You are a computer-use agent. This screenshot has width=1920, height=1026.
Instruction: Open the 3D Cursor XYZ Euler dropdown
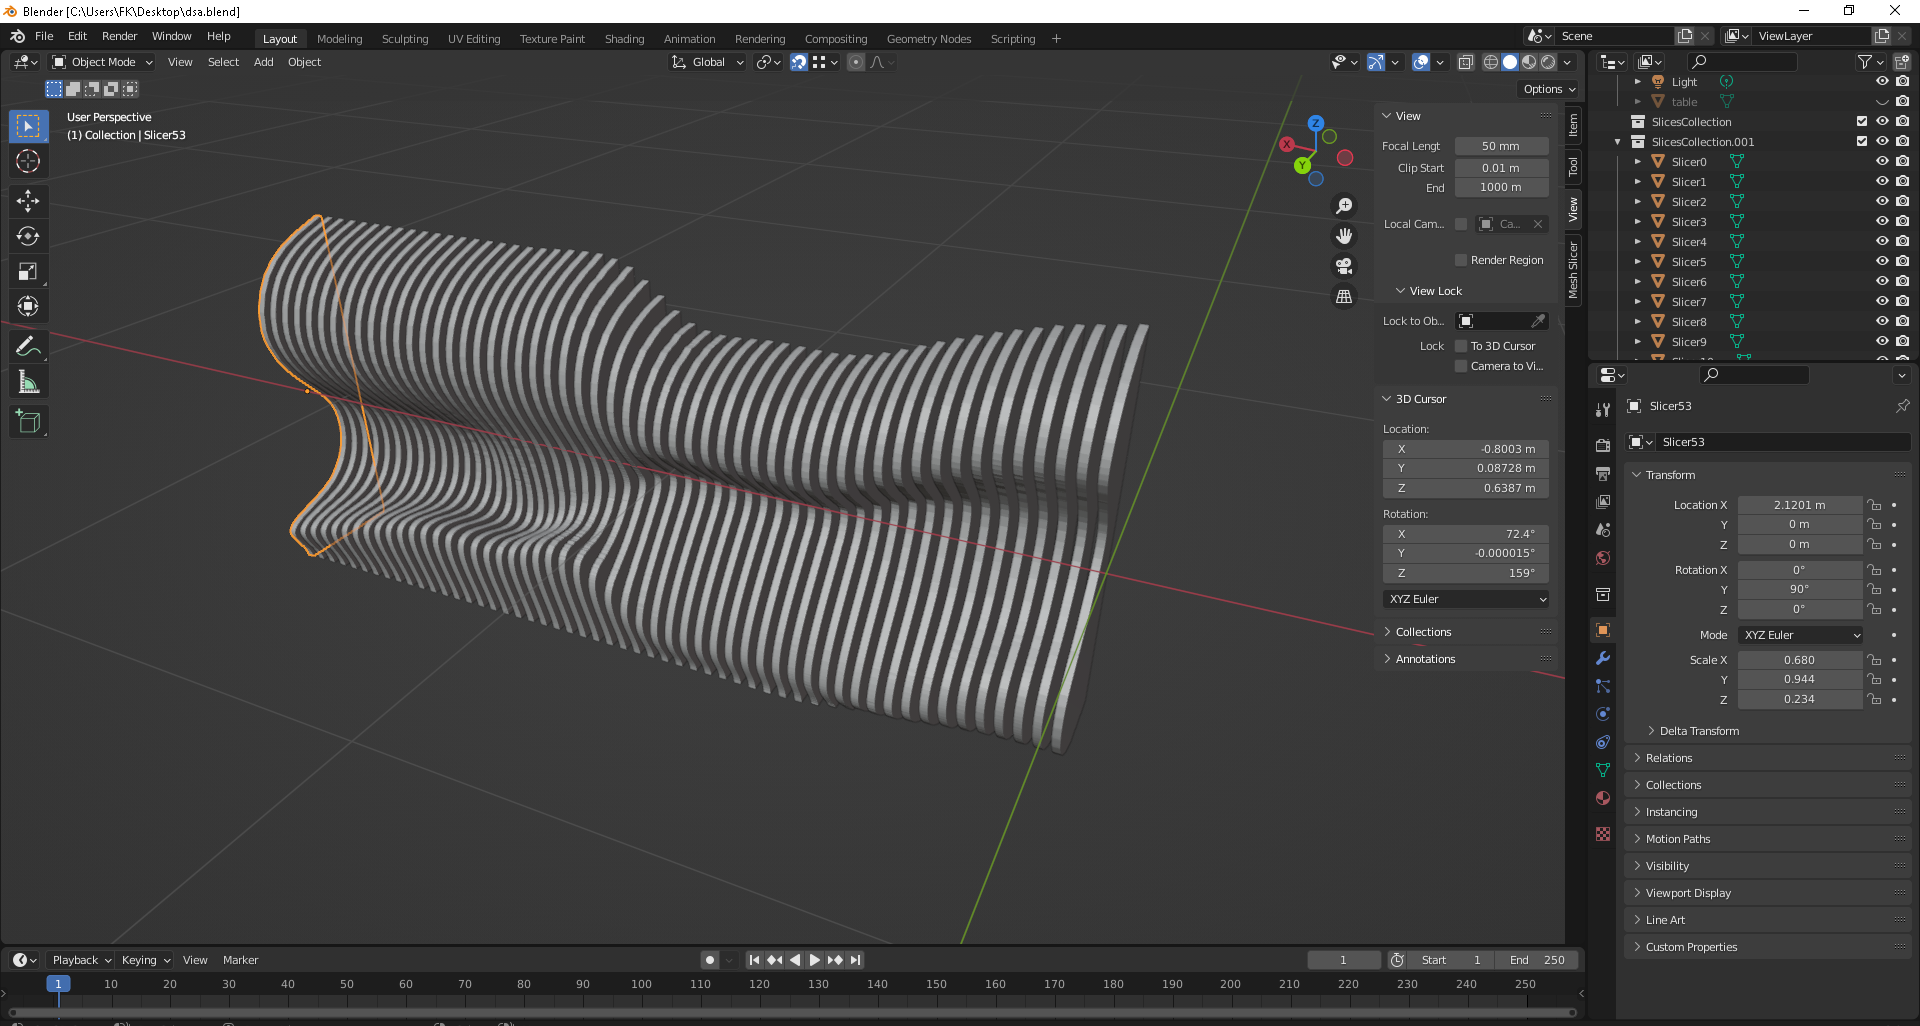(x=1466, y=599)
